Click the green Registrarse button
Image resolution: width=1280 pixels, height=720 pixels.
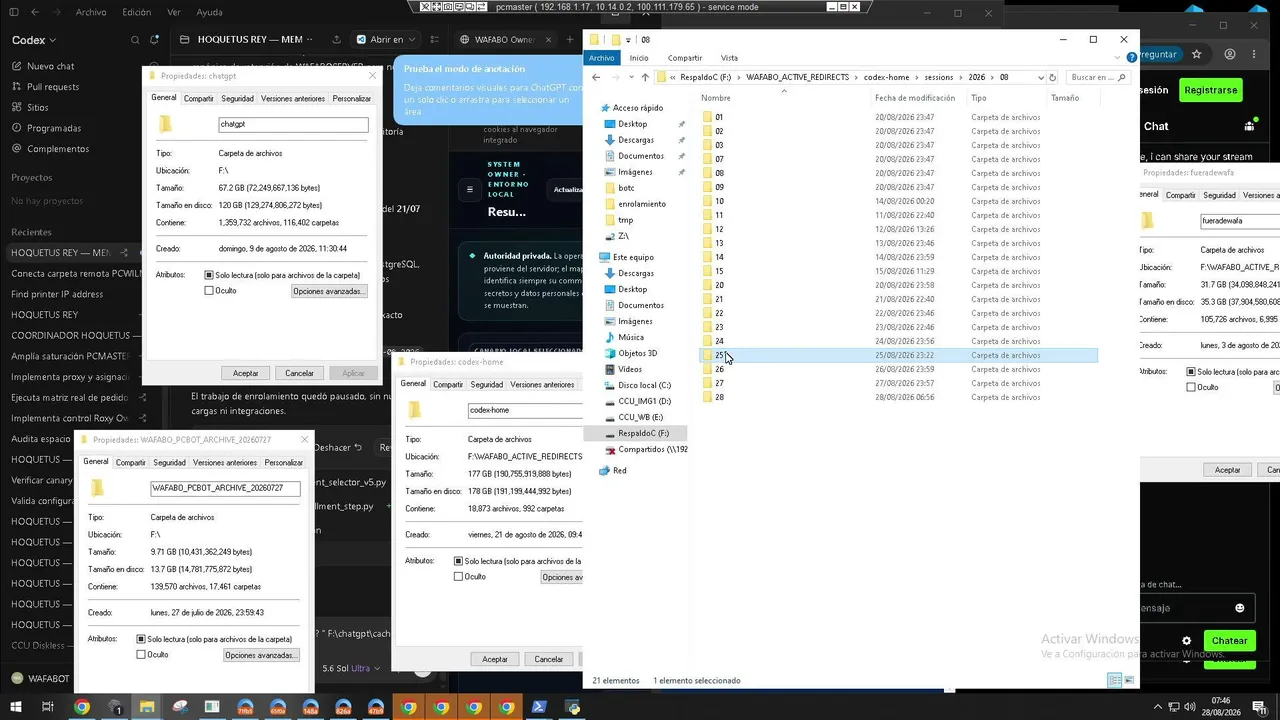coord(1210,90)
